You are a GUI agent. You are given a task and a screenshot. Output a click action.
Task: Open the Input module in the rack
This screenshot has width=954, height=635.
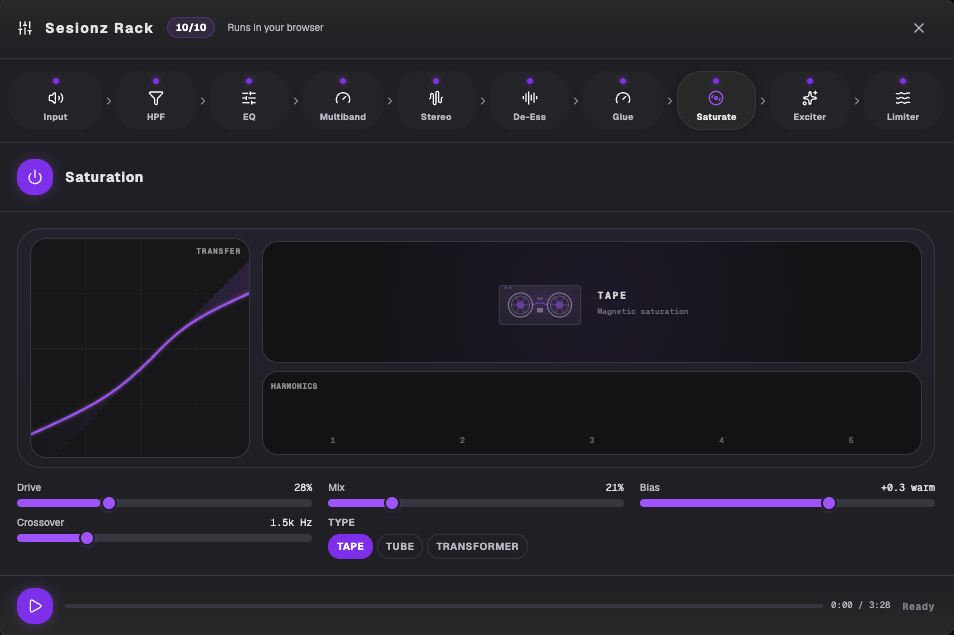click(x=55, y=100)
